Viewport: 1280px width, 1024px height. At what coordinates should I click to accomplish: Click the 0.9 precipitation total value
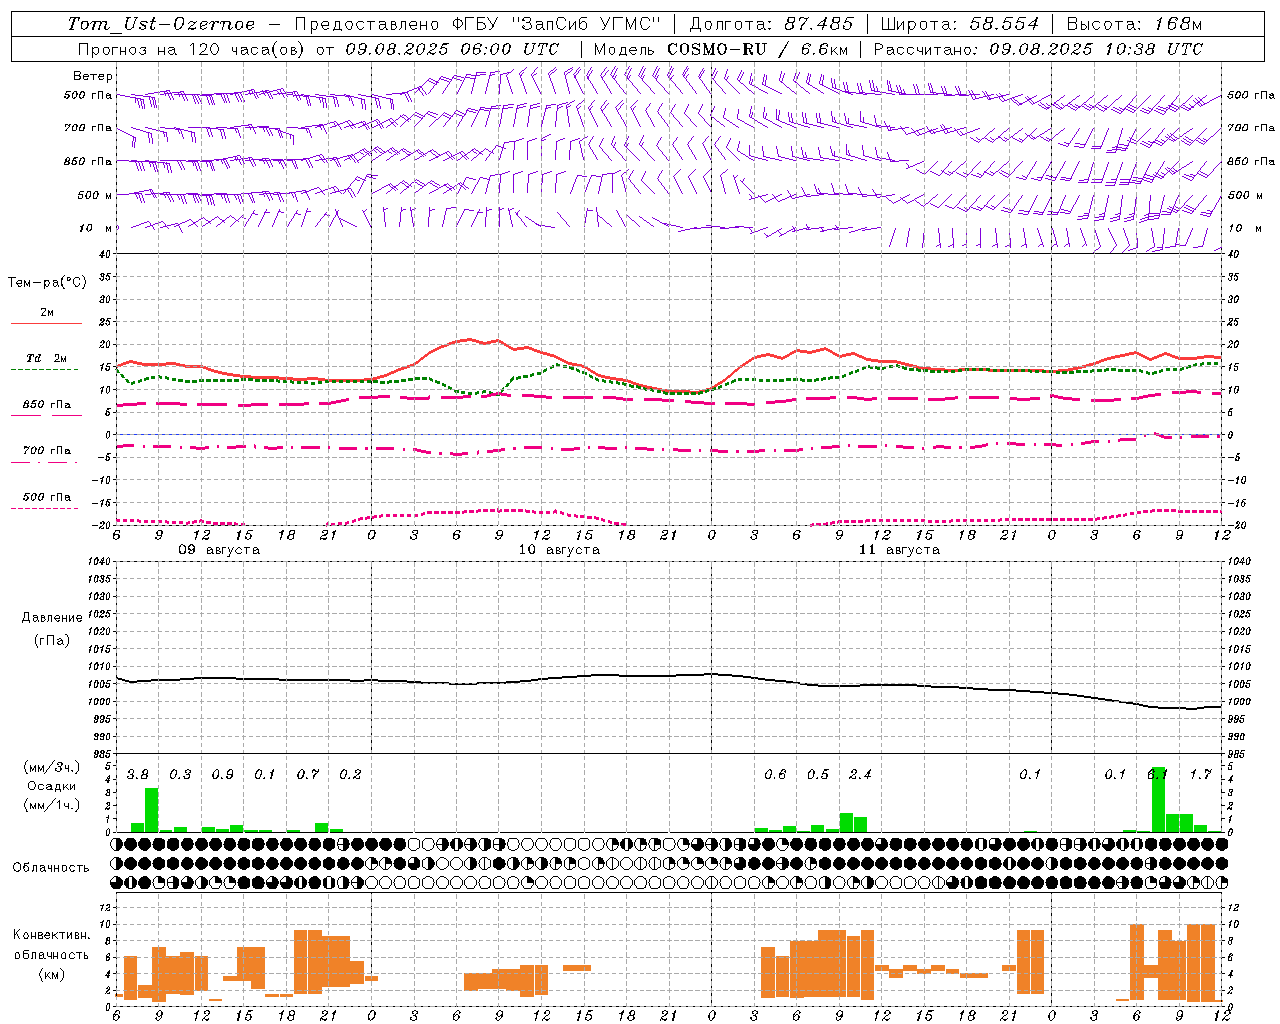223,775
